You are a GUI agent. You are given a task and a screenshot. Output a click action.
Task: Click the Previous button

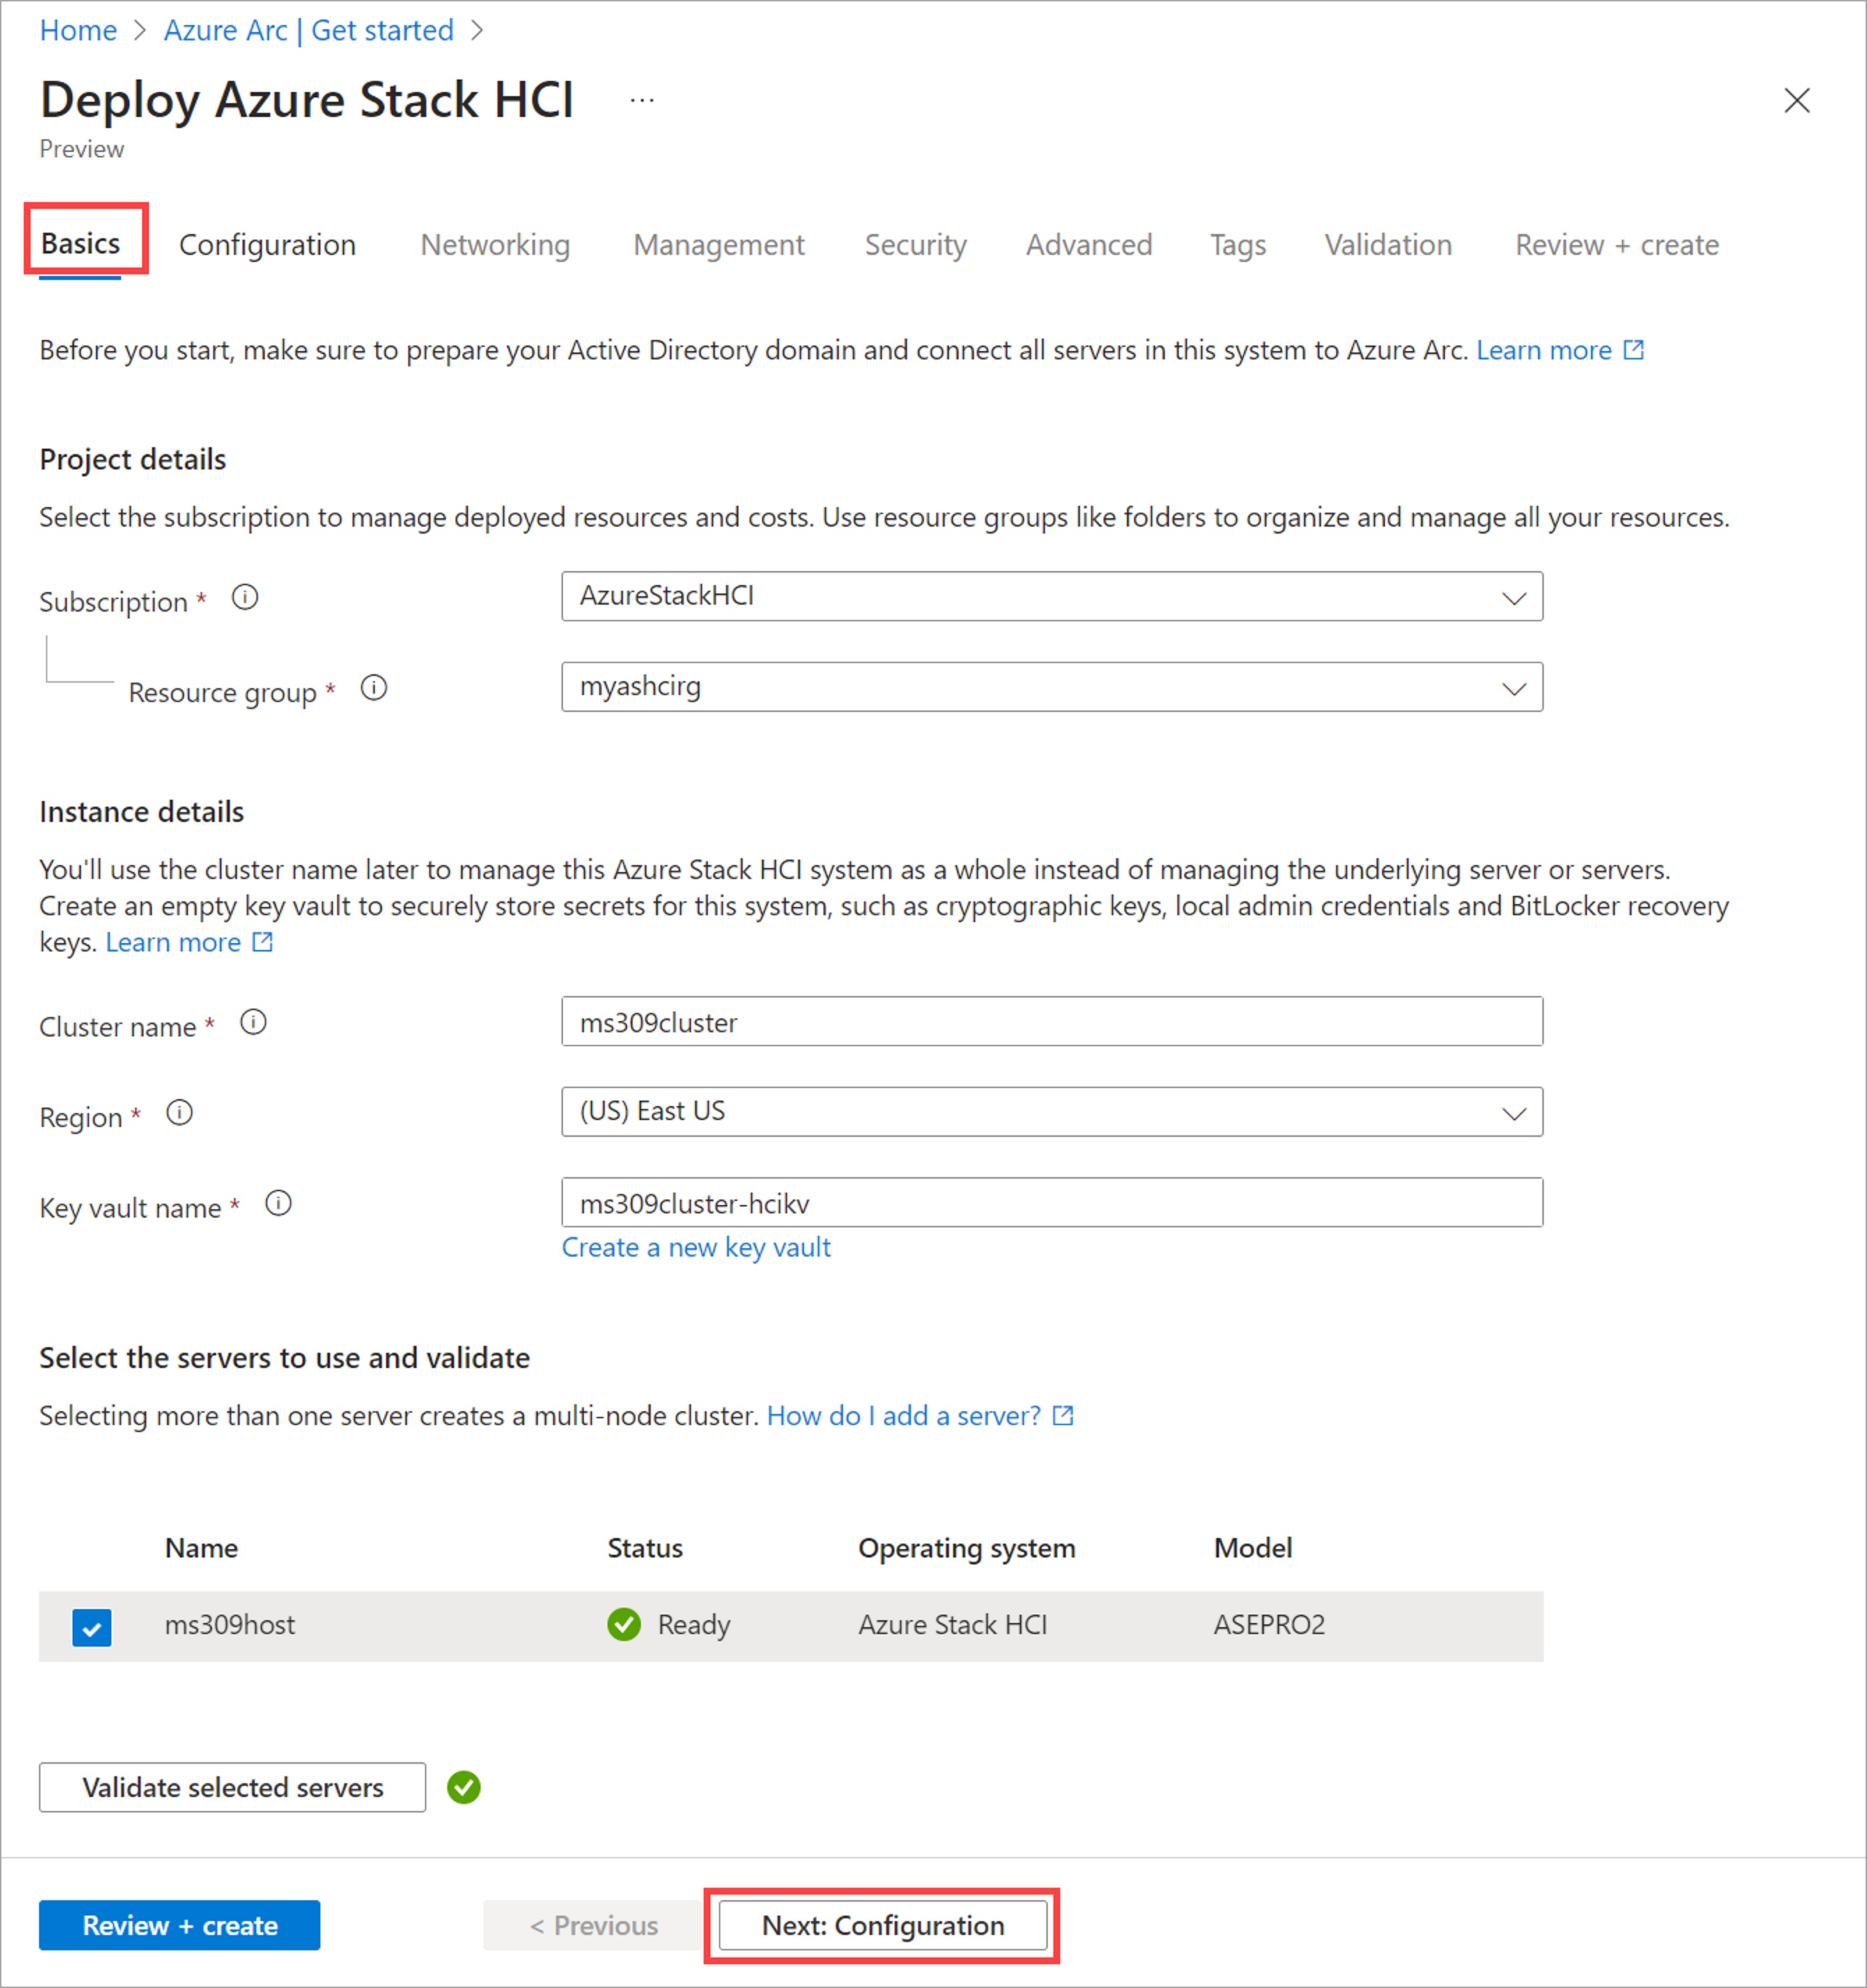[x=593, y=1925]
